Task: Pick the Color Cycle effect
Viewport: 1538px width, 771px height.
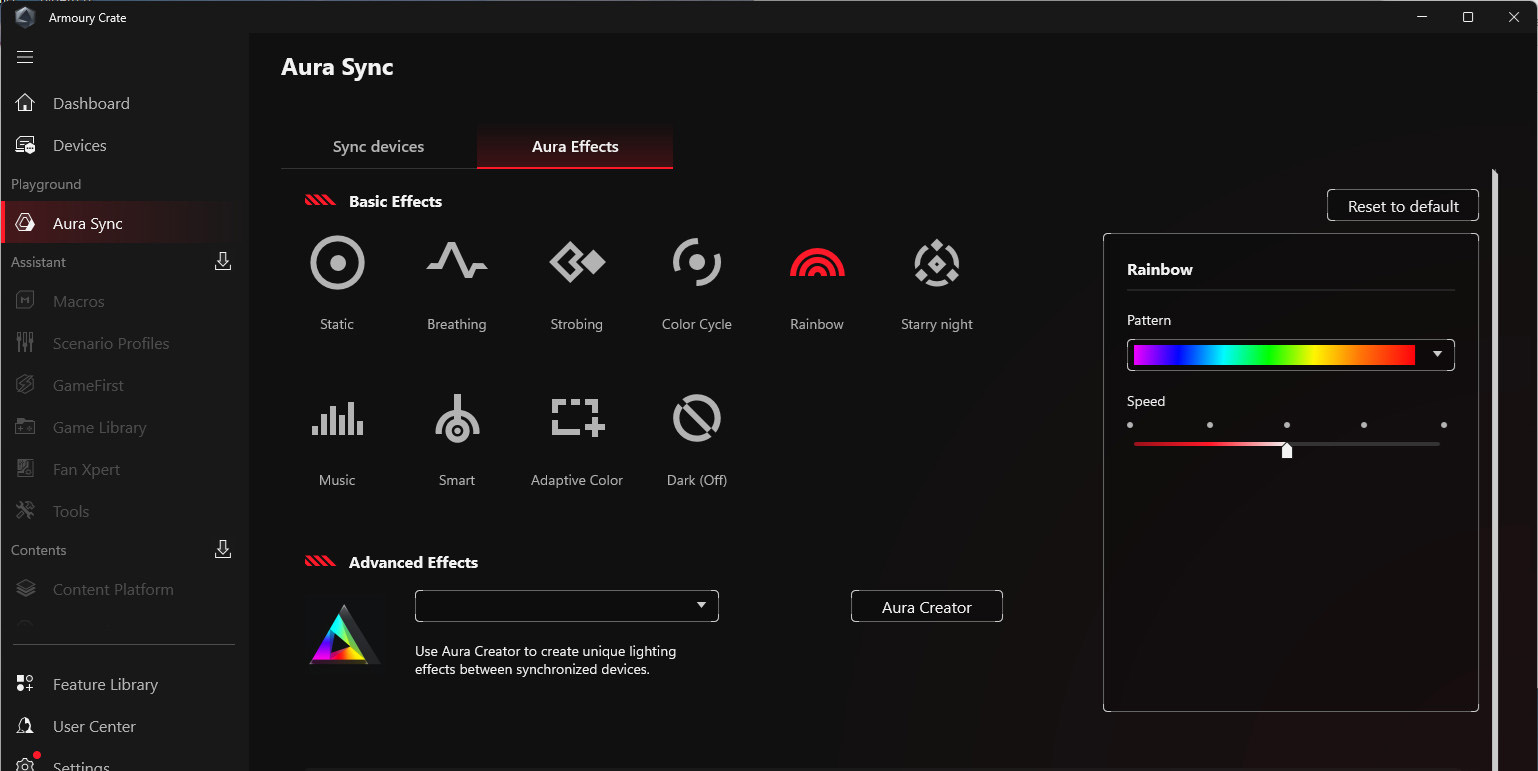Action: (x=697, y=264)
